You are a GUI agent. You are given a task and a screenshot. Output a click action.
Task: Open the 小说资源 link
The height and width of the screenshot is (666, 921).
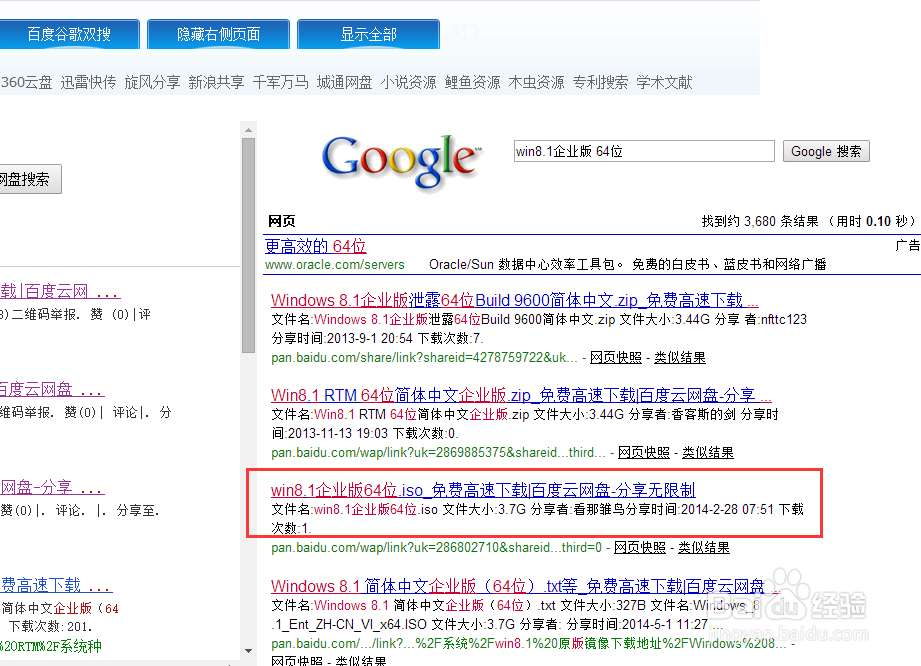tap(409, 82)
